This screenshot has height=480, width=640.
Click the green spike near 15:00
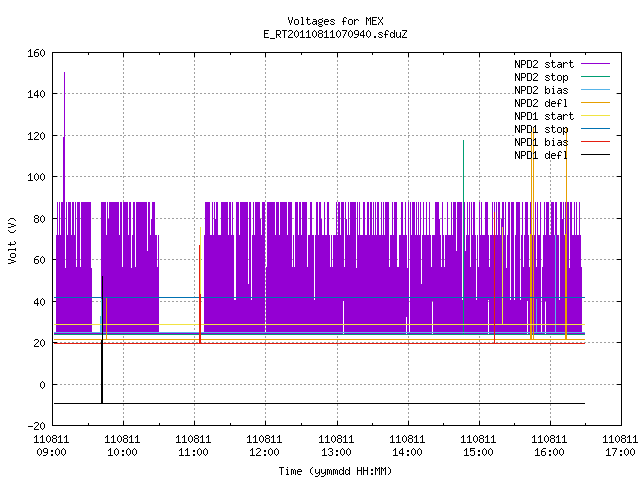463,237
